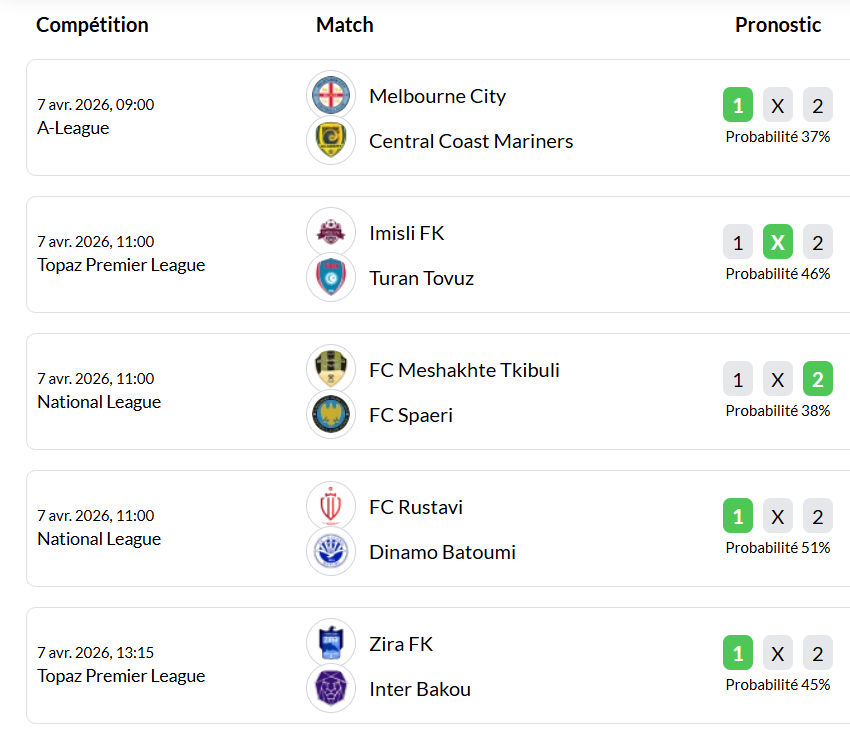Click the Compétition column header

coord(92,25)
